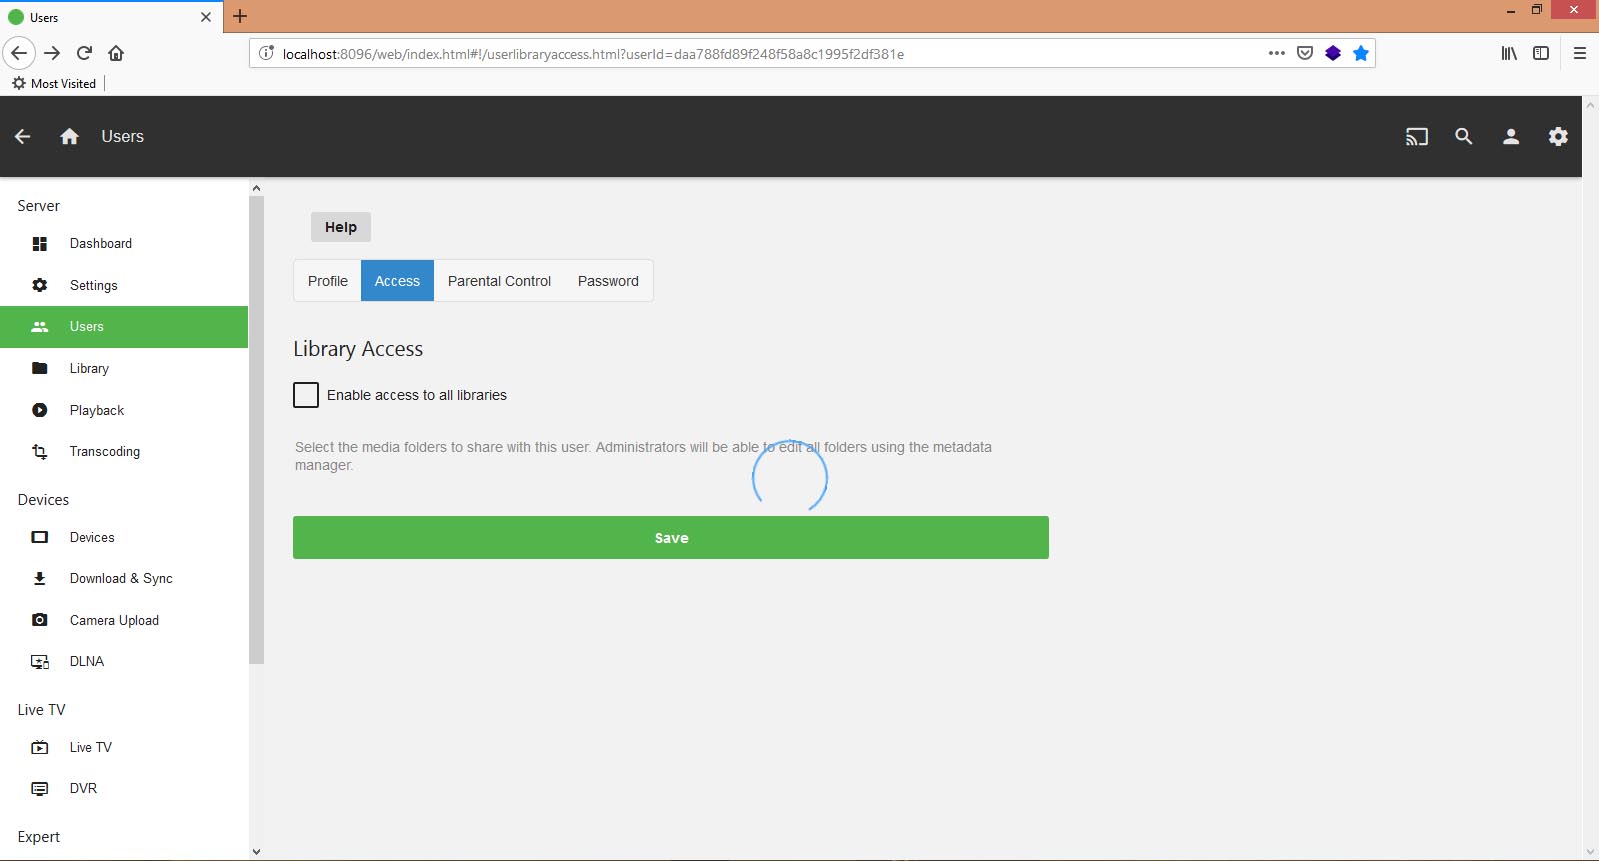Image resolution: width=1599 pixels, height=861 pixels.
Task: Click the Devices rectangle icon in sidebar
Action: [x=40, y=537]
